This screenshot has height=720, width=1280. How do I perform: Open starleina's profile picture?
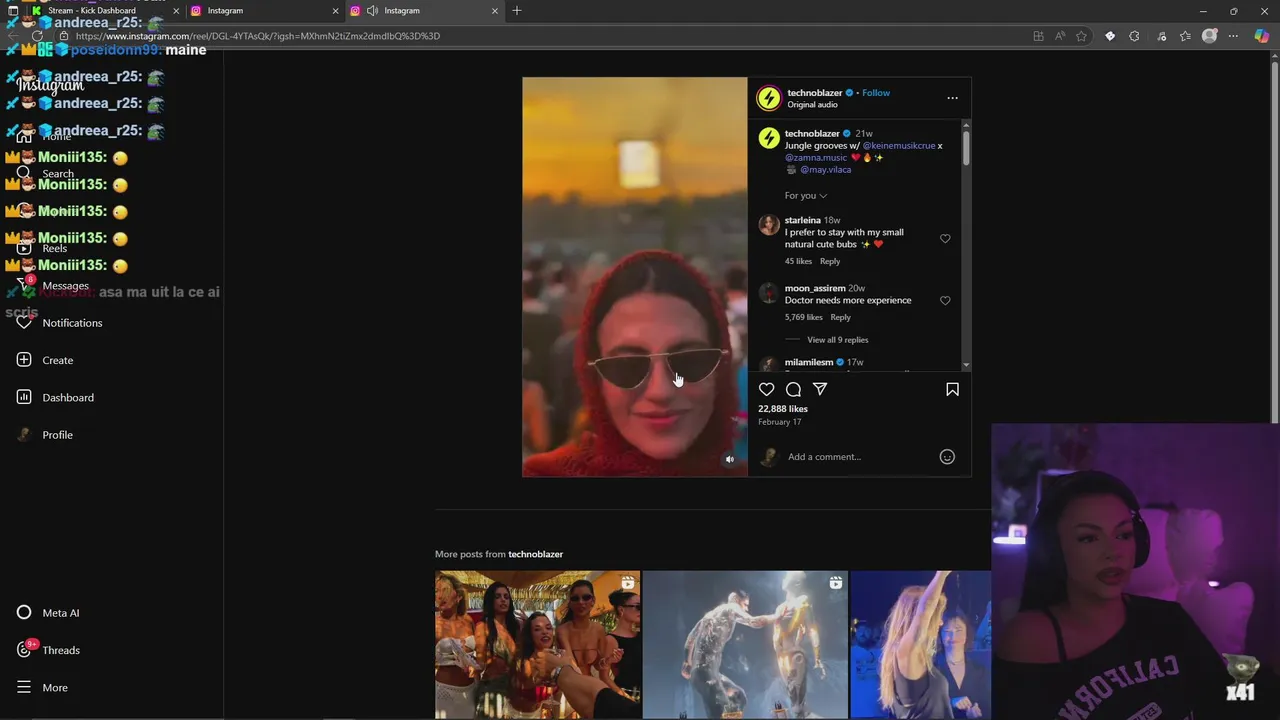[x=768, y=225]
